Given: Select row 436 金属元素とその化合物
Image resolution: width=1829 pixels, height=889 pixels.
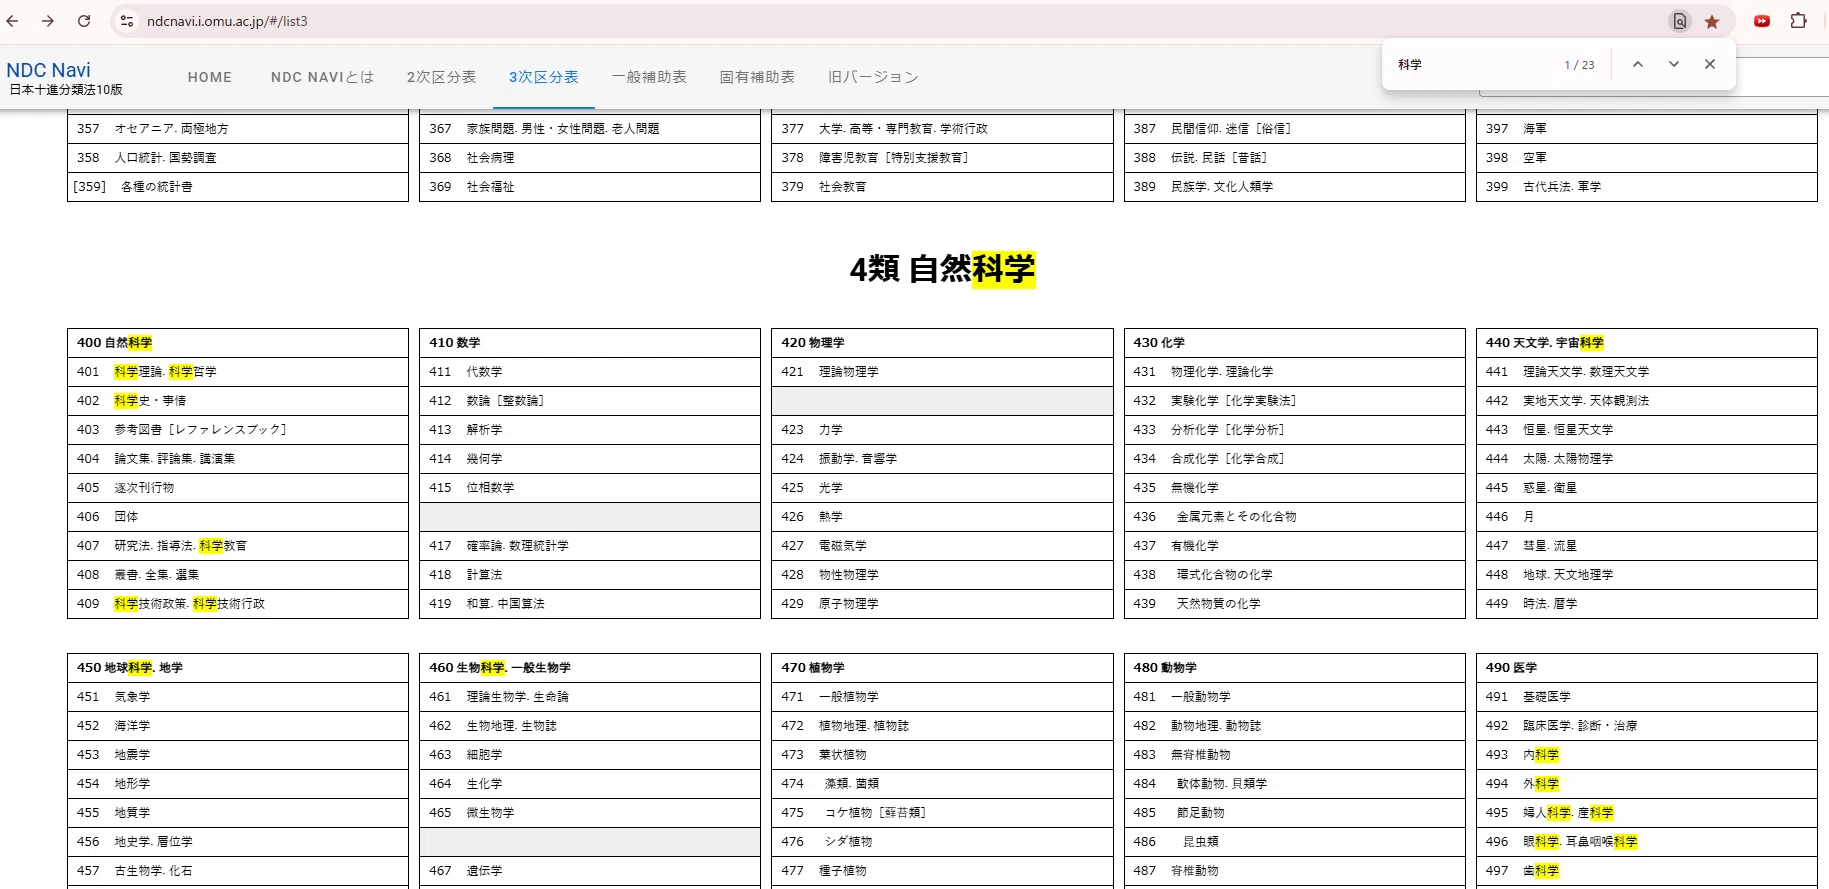Looking at the screenshot, I should tap(1295, 516).
